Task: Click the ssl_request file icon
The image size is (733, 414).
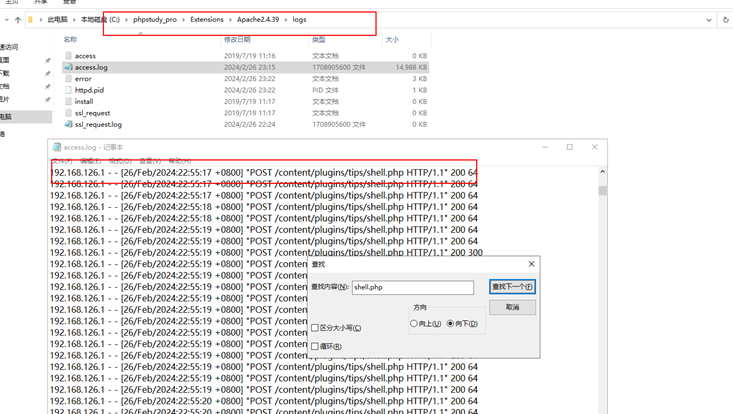Action: tap(69, 113)
